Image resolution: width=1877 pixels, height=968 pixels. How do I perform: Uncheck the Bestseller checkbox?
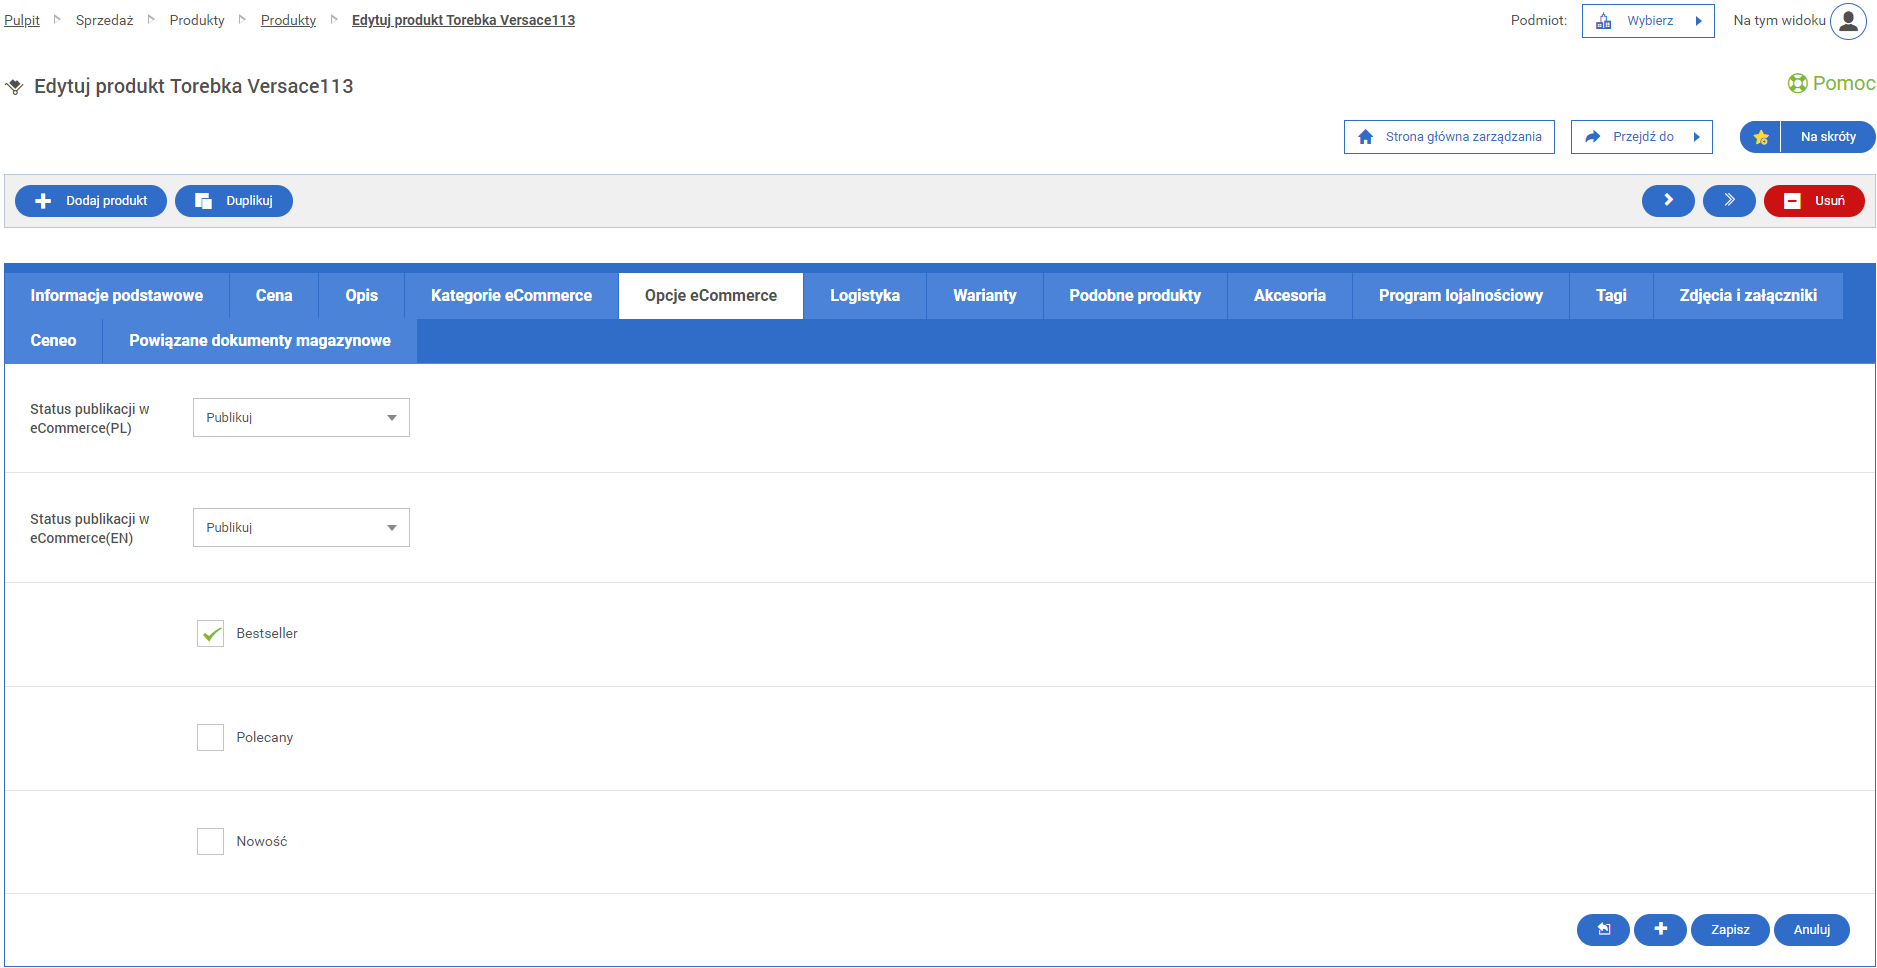click(210, 634)
